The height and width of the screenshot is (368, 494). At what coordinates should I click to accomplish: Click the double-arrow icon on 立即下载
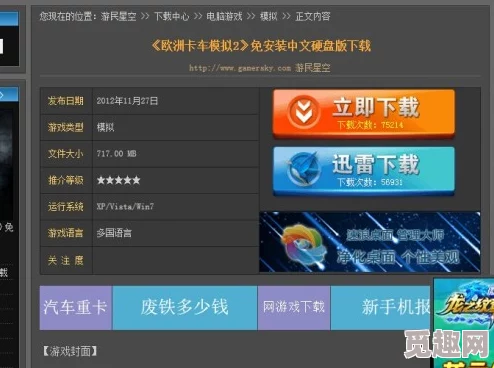[304, 111]
